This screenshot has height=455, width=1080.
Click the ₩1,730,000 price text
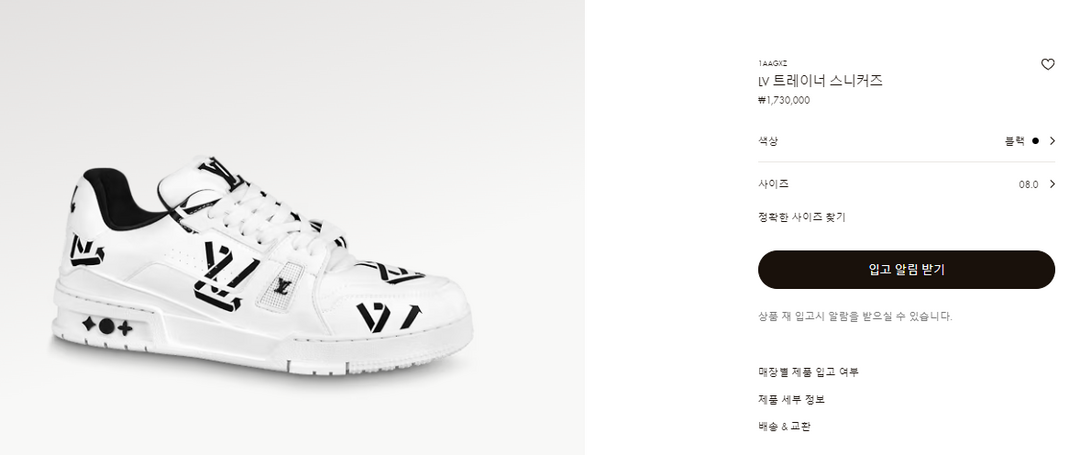point(784,100)
